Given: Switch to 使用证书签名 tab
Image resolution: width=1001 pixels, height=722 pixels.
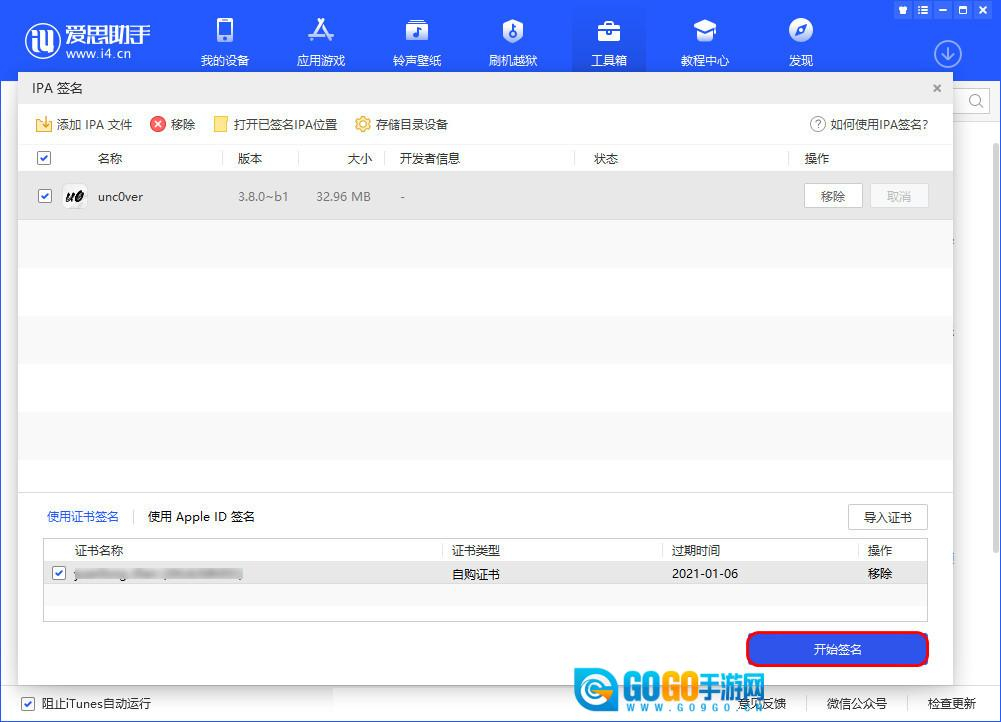Looking at the screenshot, I should click(83, 517).
